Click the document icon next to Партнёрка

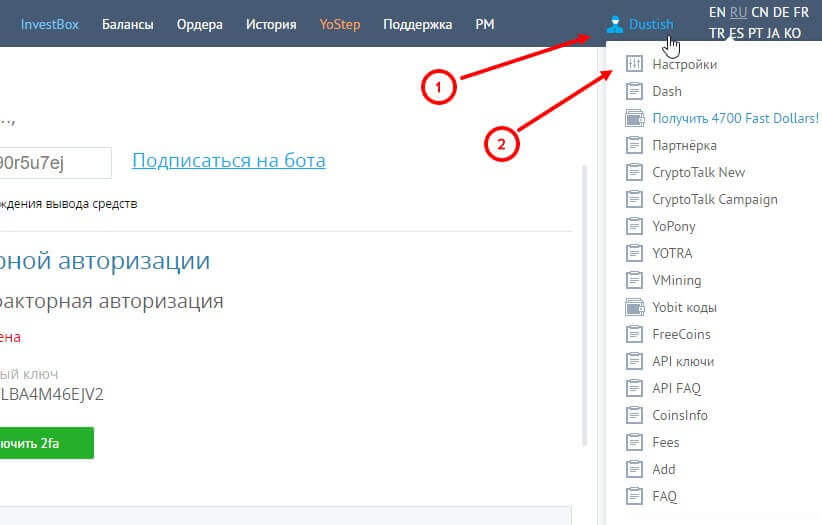[634, 145]
